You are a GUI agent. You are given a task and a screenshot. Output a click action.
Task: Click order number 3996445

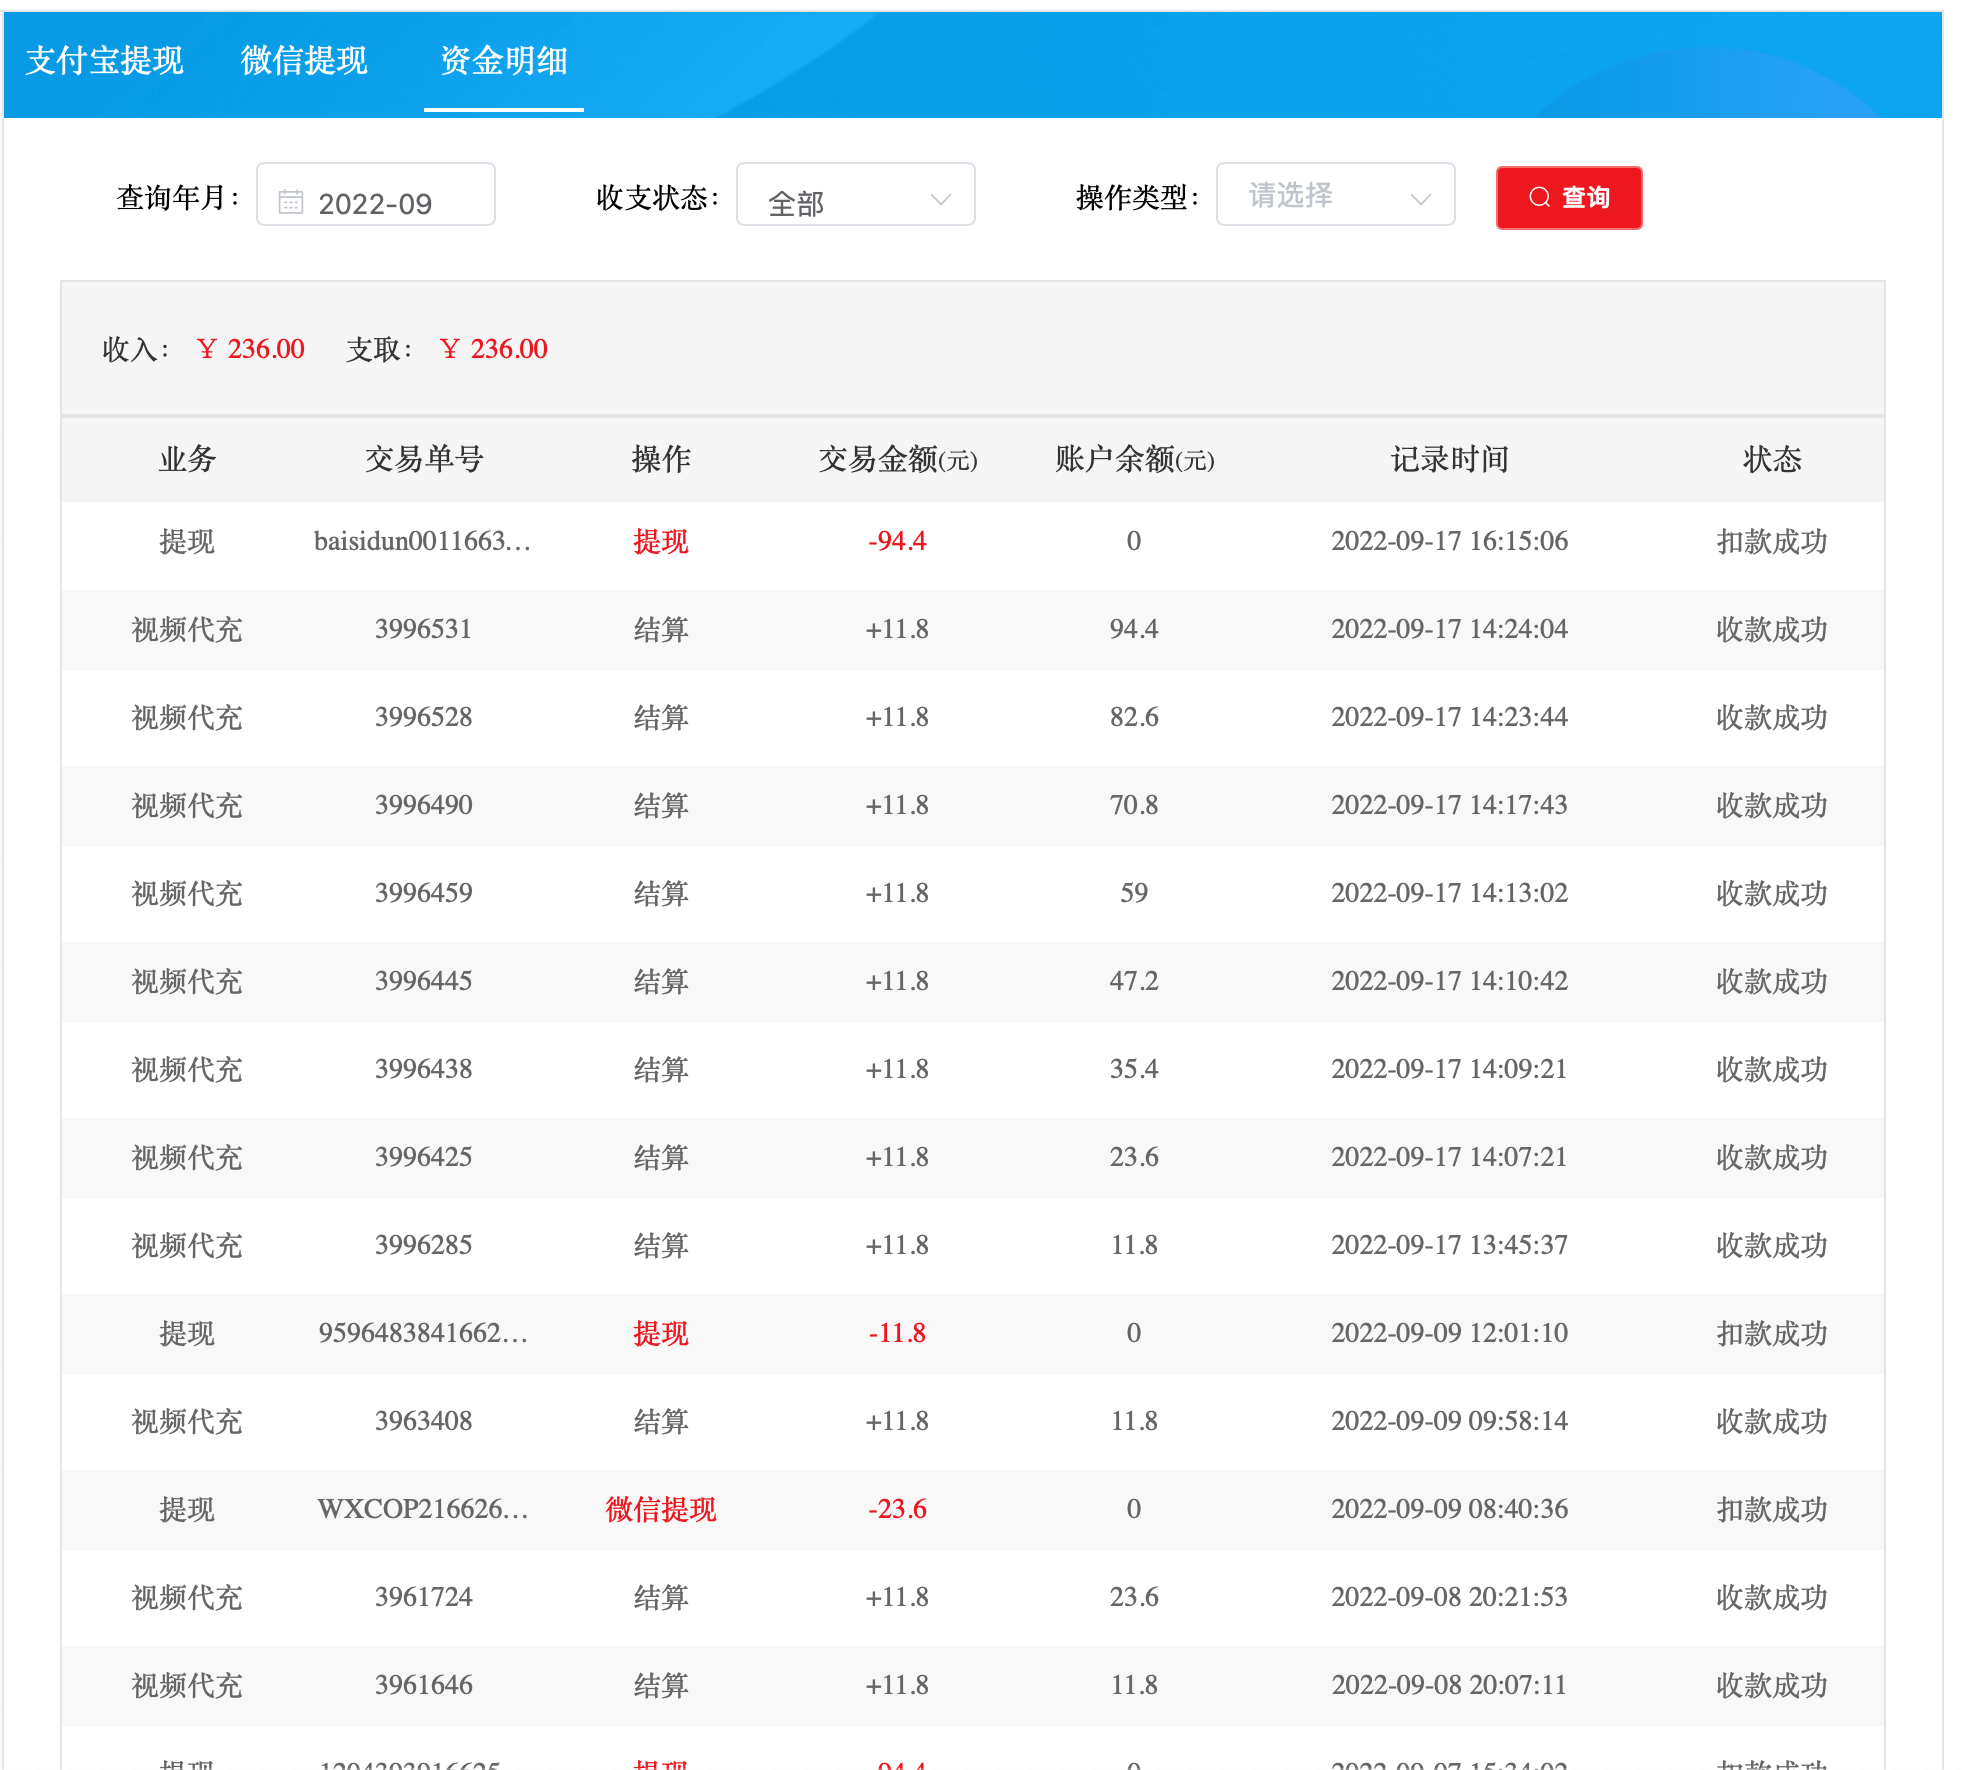point(423,981)
